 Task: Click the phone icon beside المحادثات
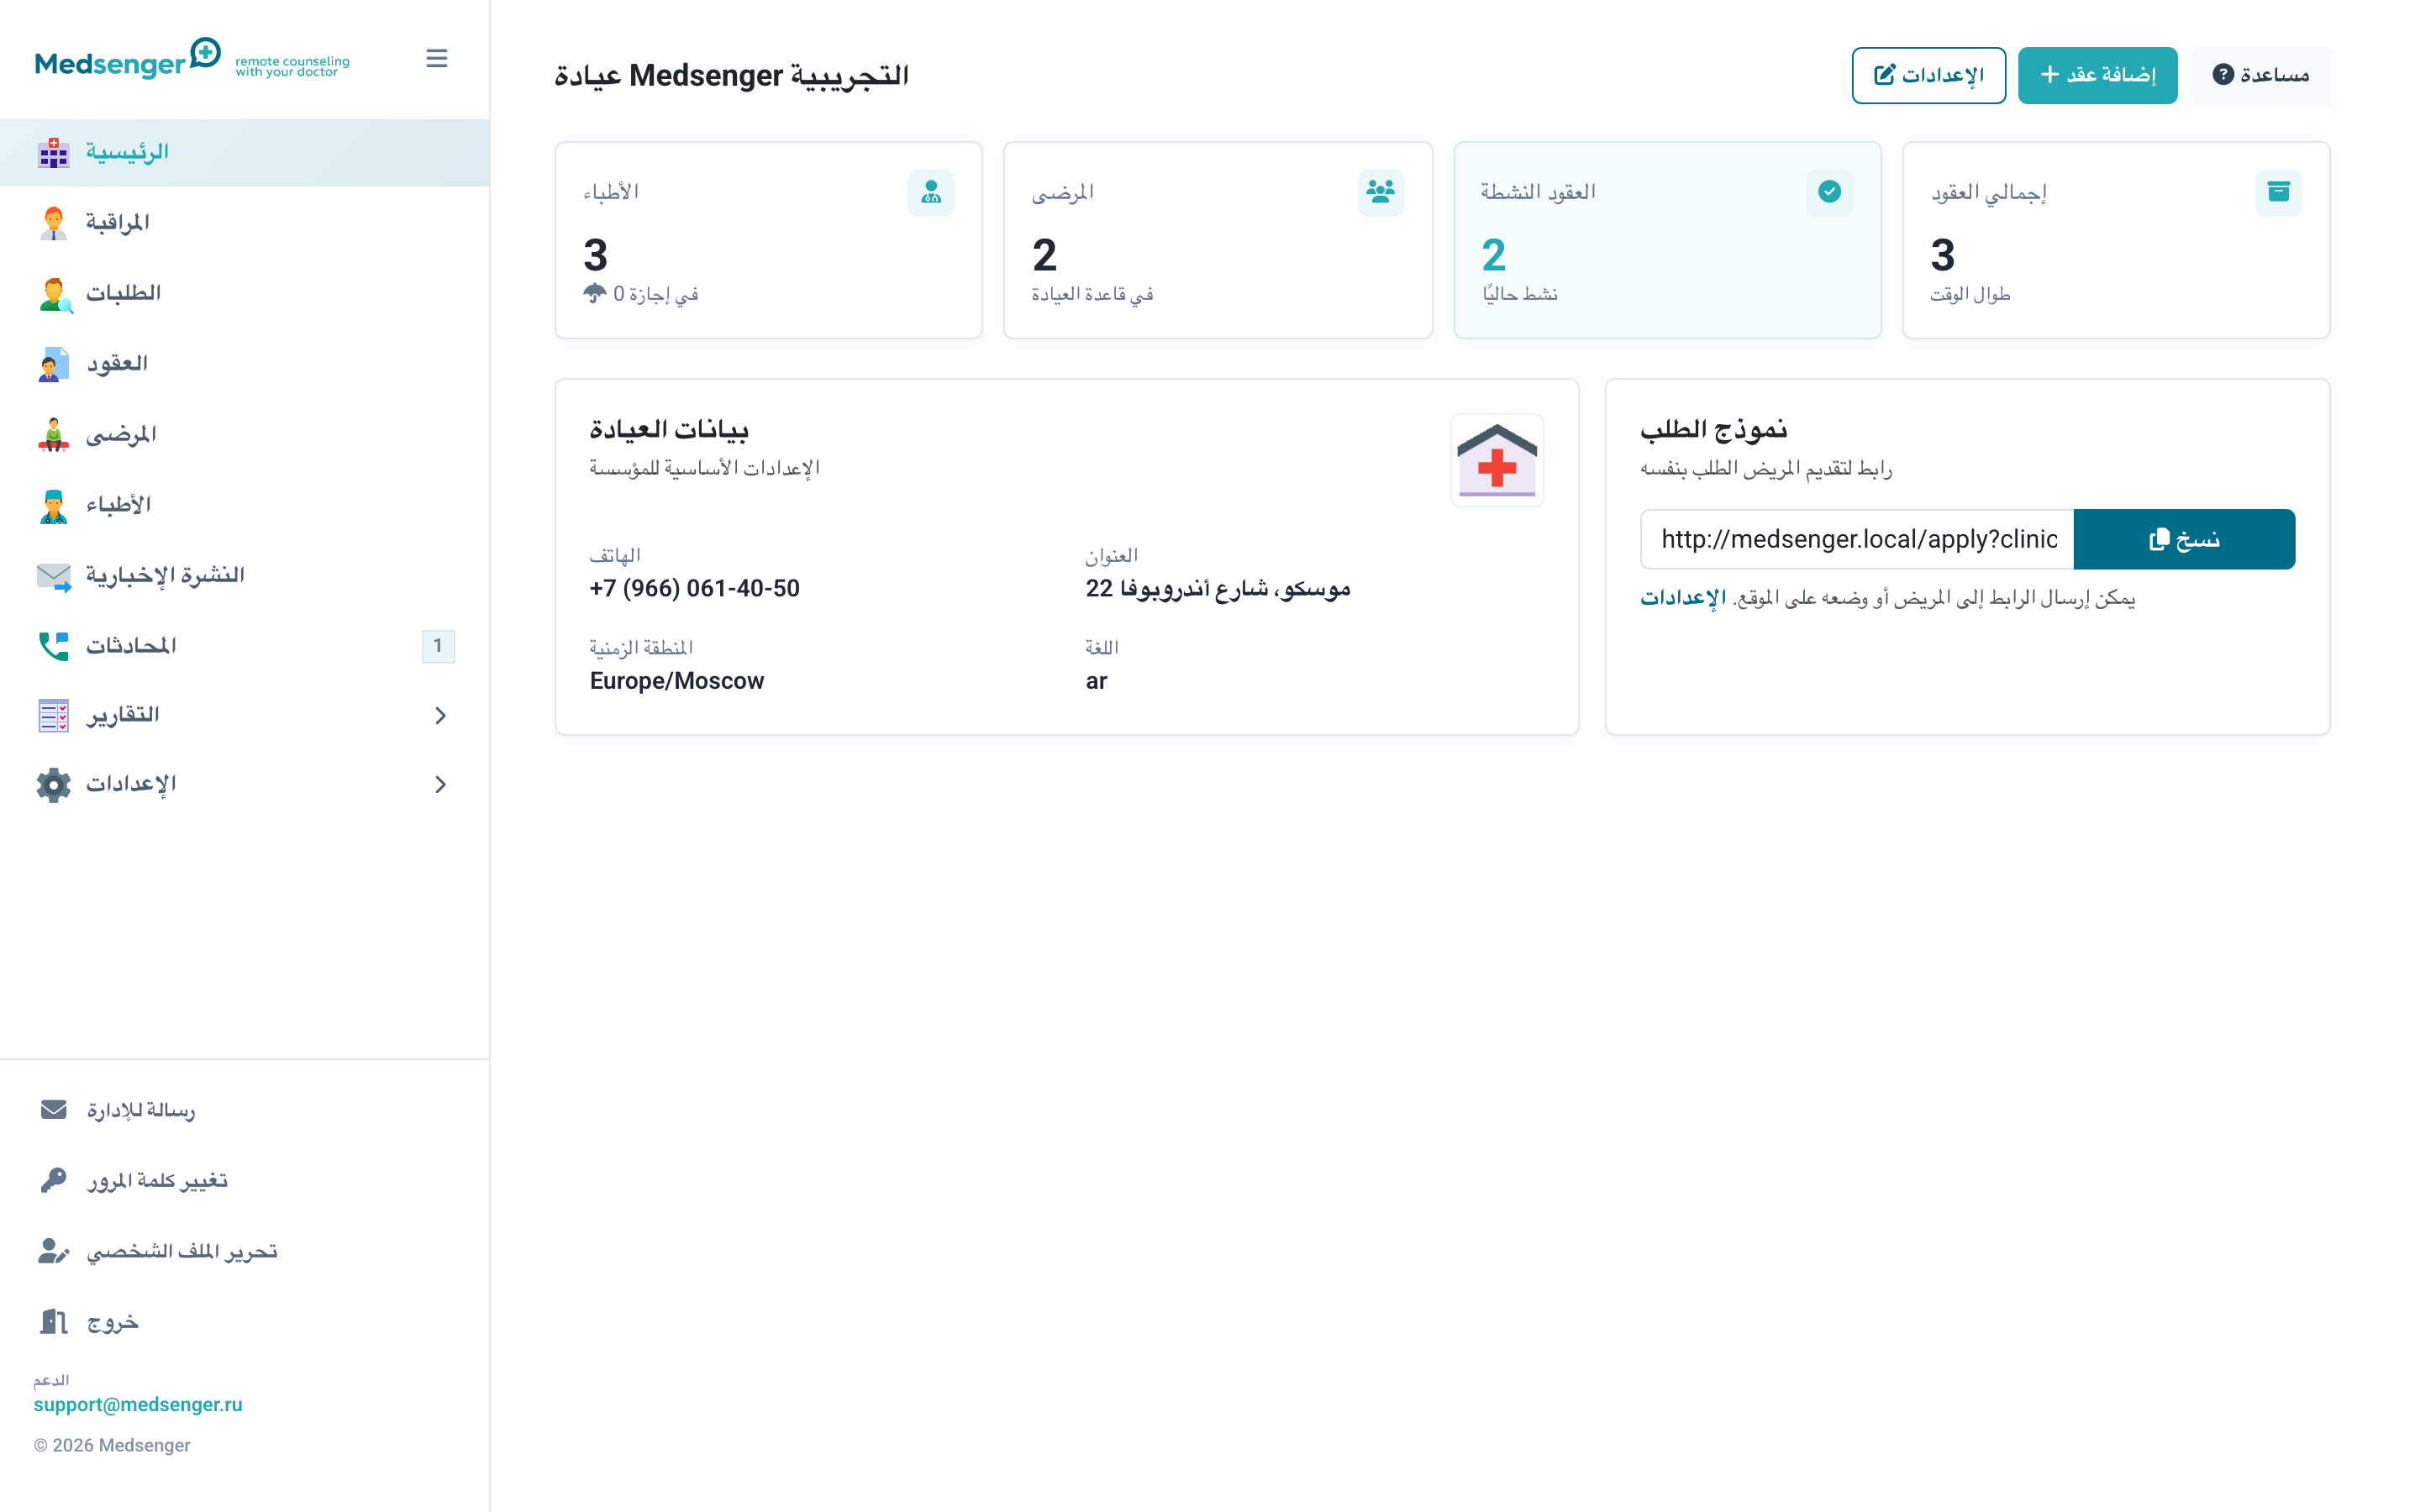[54, 646]
